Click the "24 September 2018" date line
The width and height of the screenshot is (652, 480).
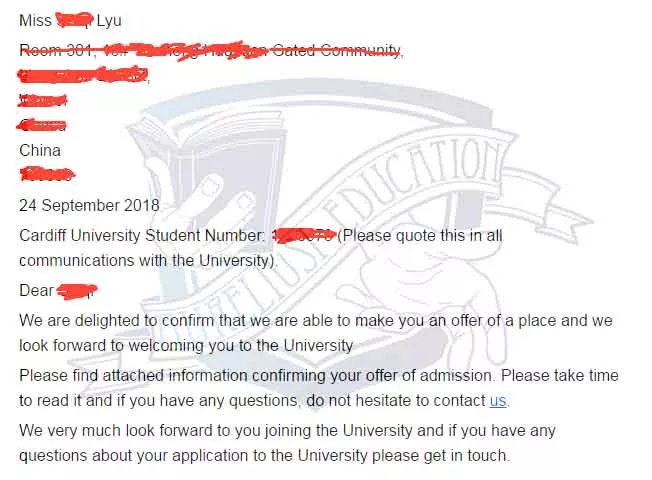click(89, 205)
